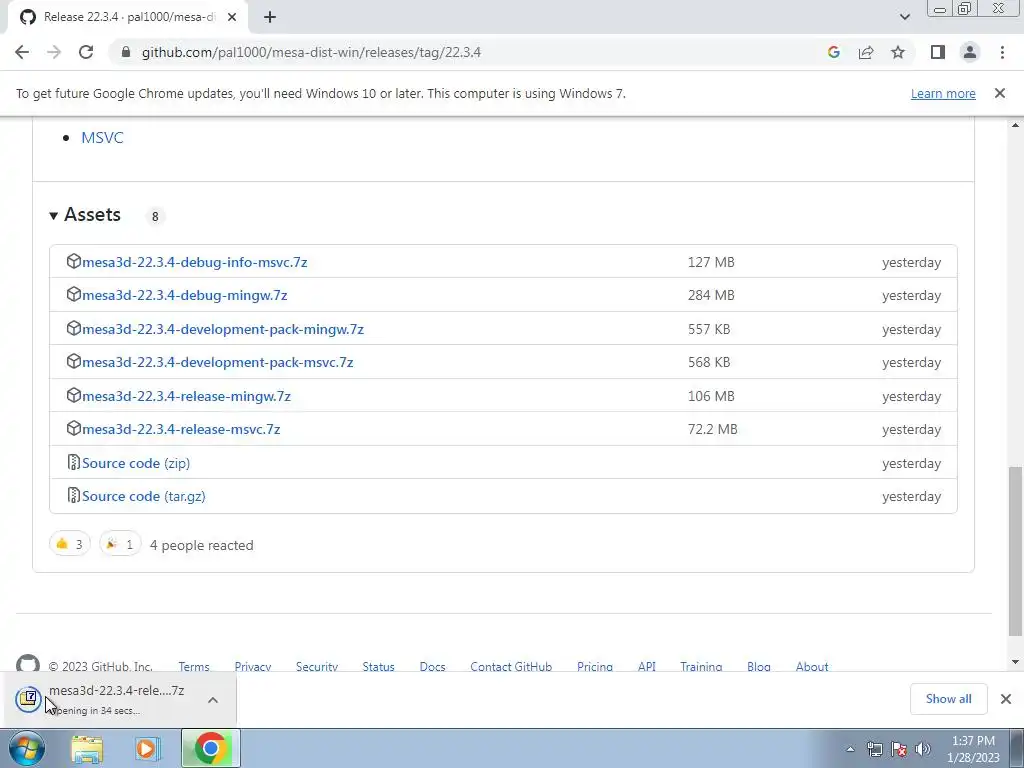This screenshot has width=1024, height=768.
Task: Open the Chrome side panel
Action: 938,52
